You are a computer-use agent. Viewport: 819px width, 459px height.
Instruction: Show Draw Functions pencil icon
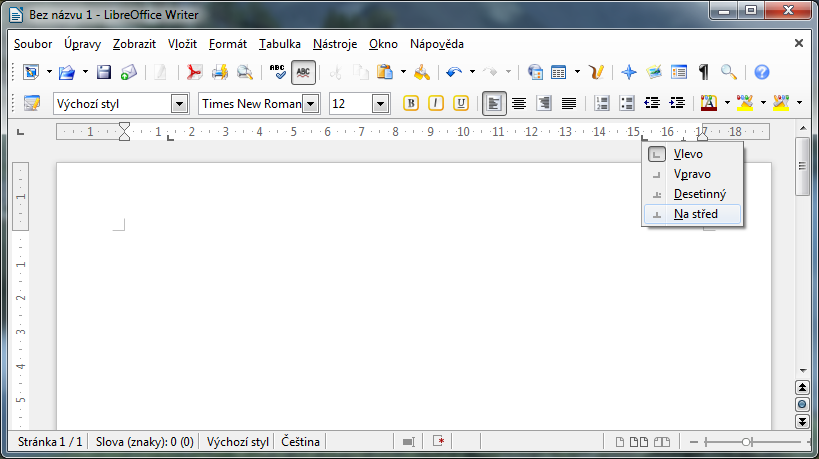click(x=596, y=72)
